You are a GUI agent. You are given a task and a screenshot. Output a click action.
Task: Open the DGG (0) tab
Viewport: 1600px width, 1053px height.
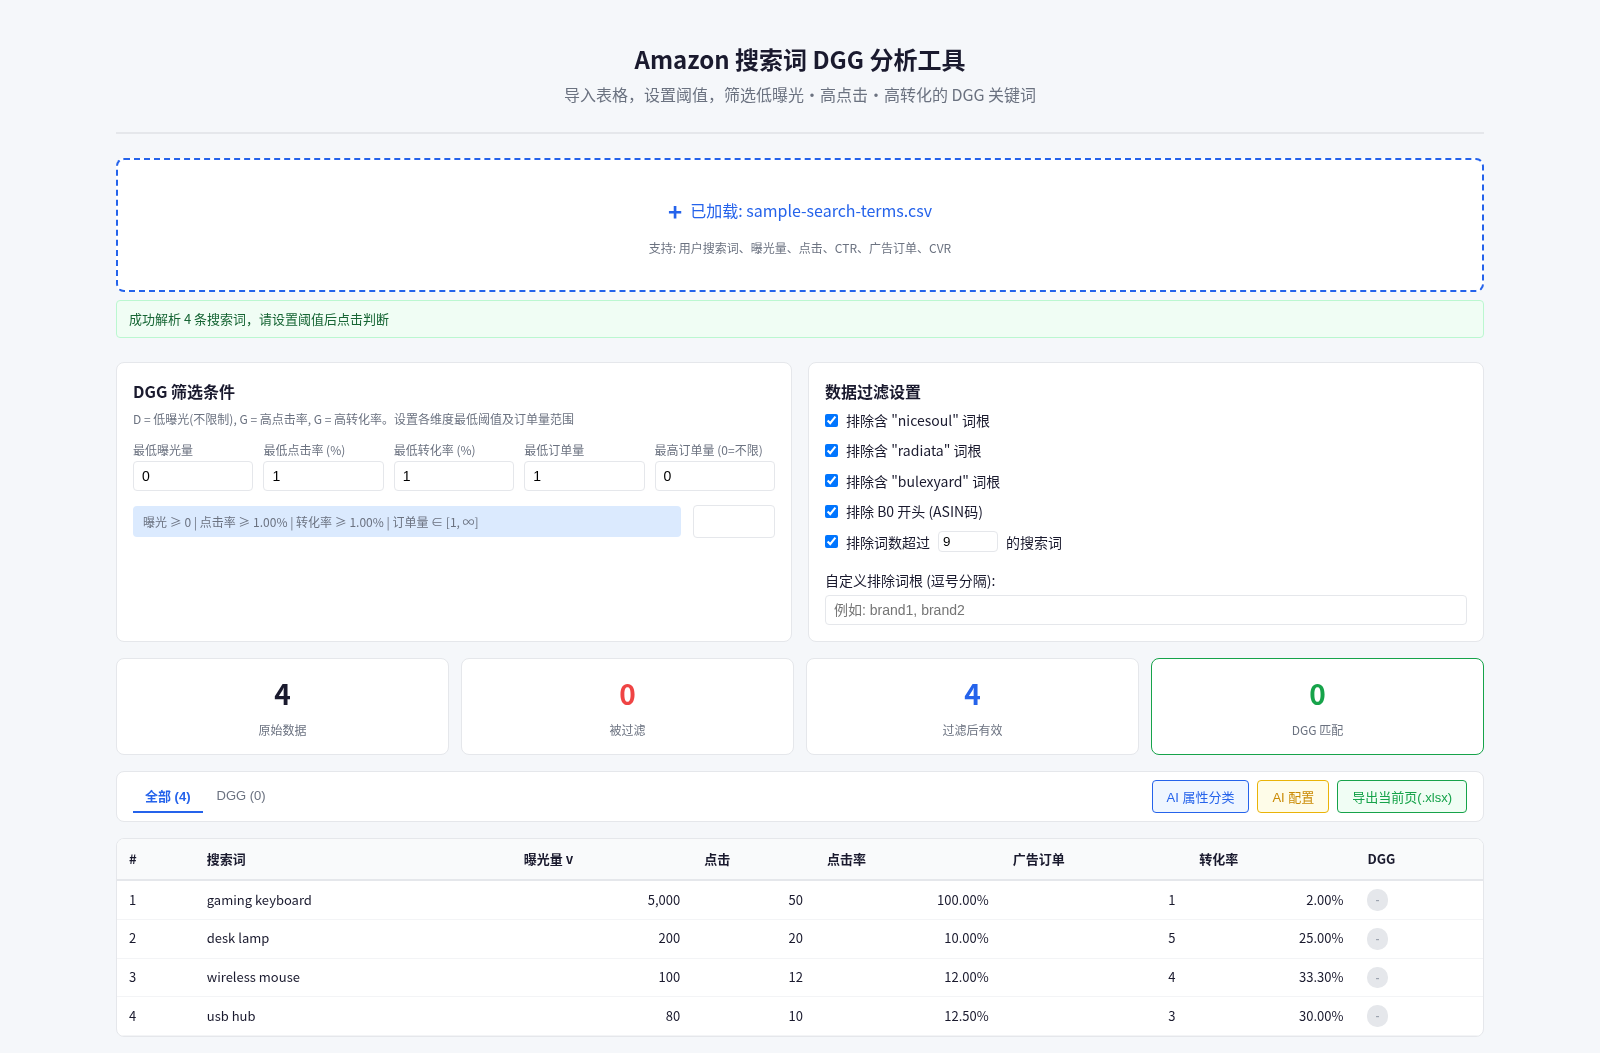[241, 796]
